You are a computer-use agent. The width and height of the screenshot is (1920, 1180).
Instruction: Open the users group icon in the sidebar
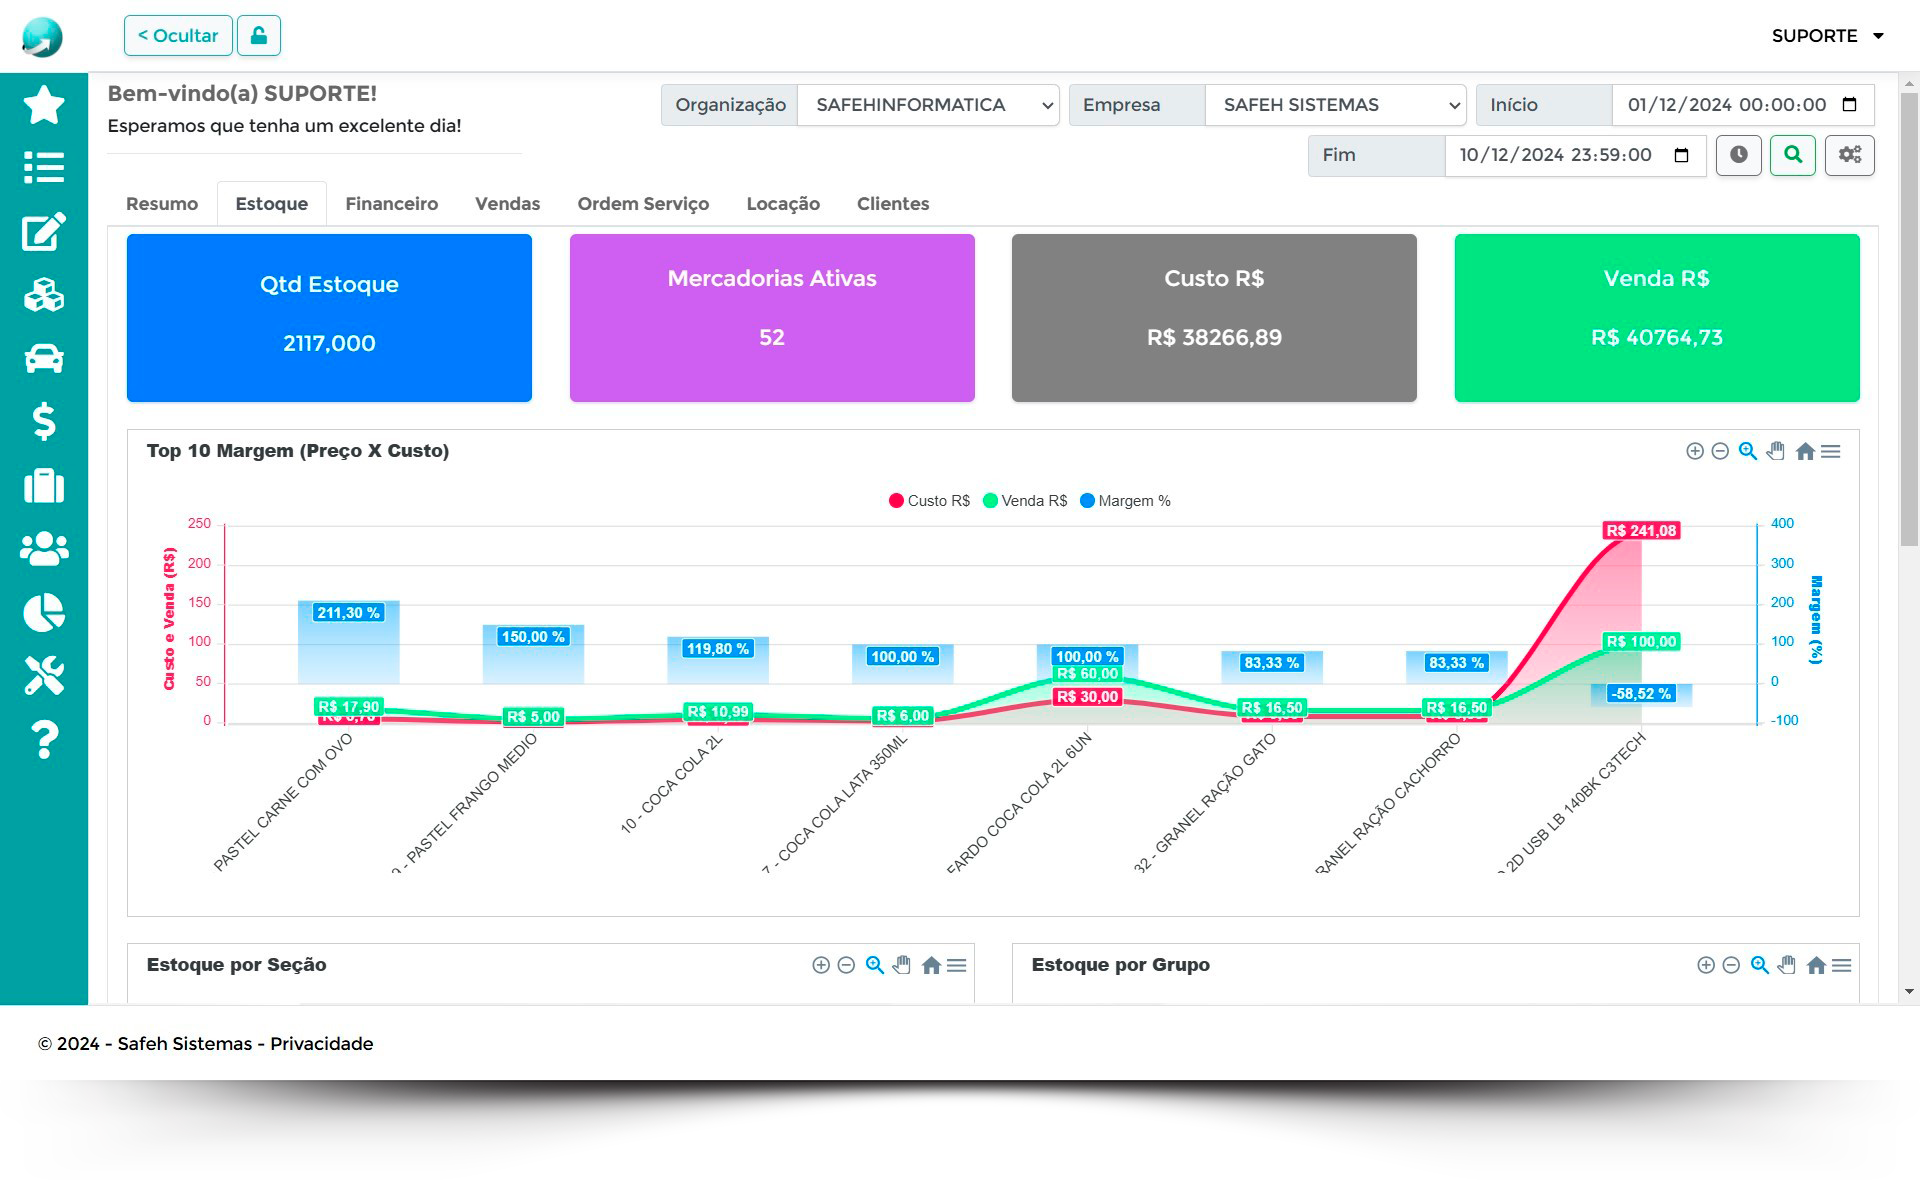coord(44,548)
